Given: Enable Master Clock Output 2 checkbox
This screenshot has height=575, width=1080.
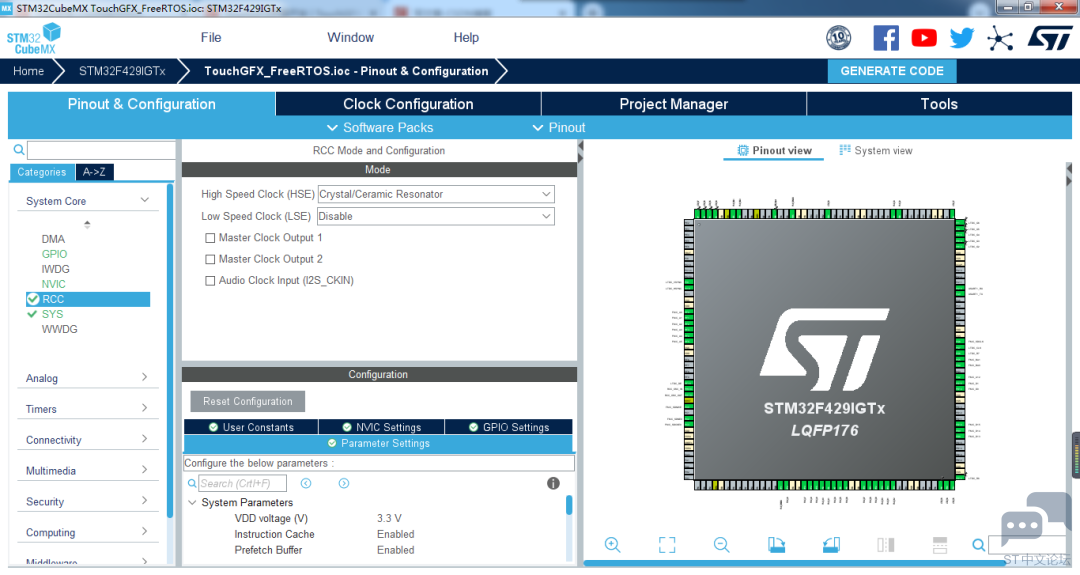Looking at the screenshot, I should pyautogui.click(x=210, y=260).
